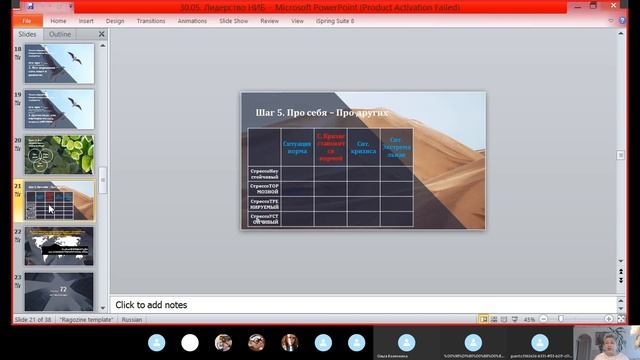Close the slides thumbnail pane
This screenshot has width=640, height=360.
click(x=101, y=34)
